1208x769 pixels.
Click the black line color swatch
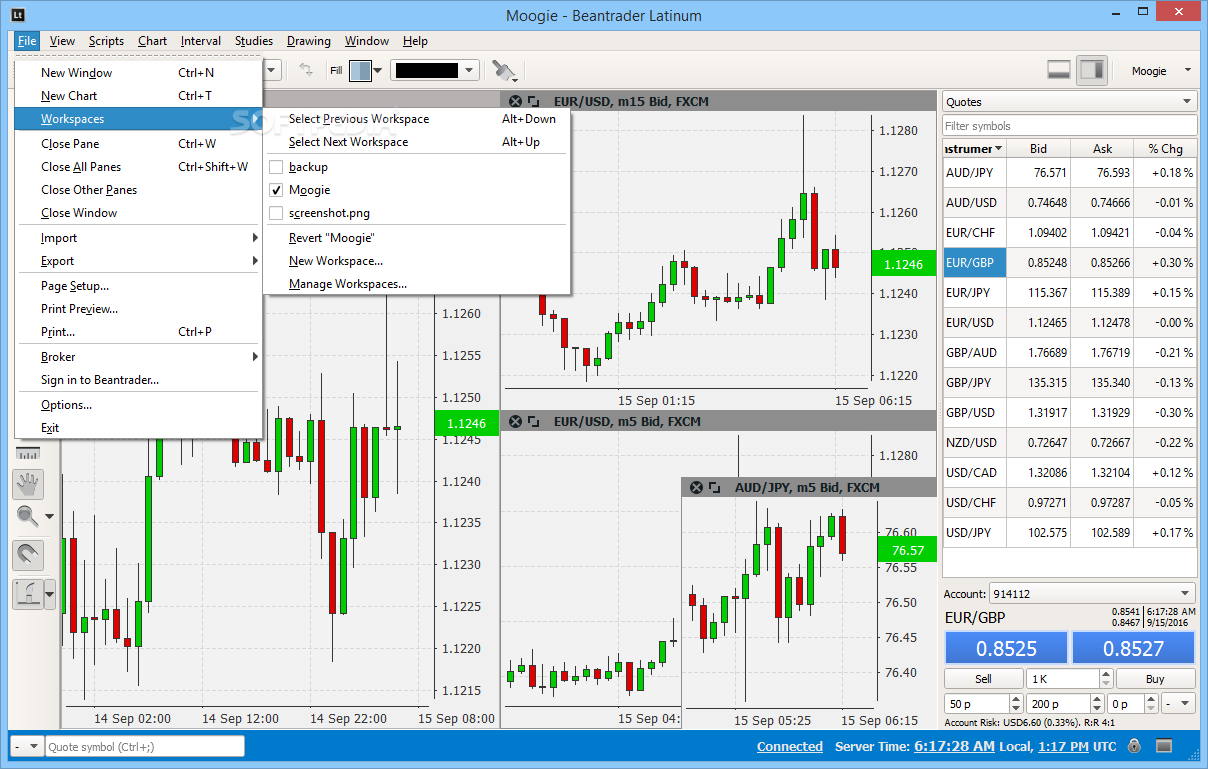point(427,71)
